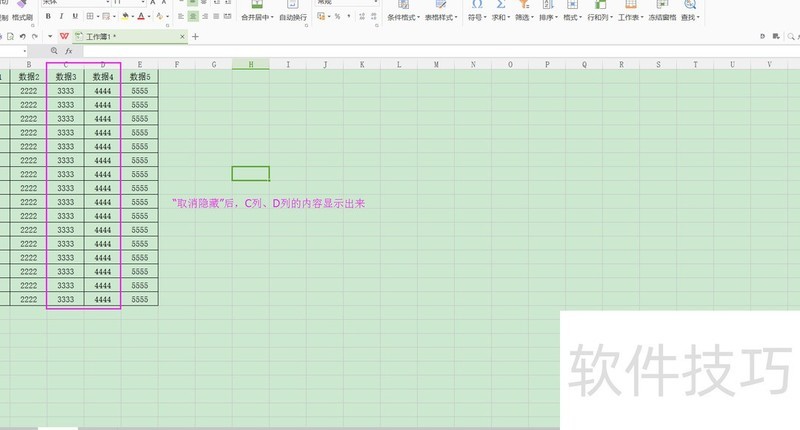
Task: Open the Format (格式) menu
Action: 572,11
